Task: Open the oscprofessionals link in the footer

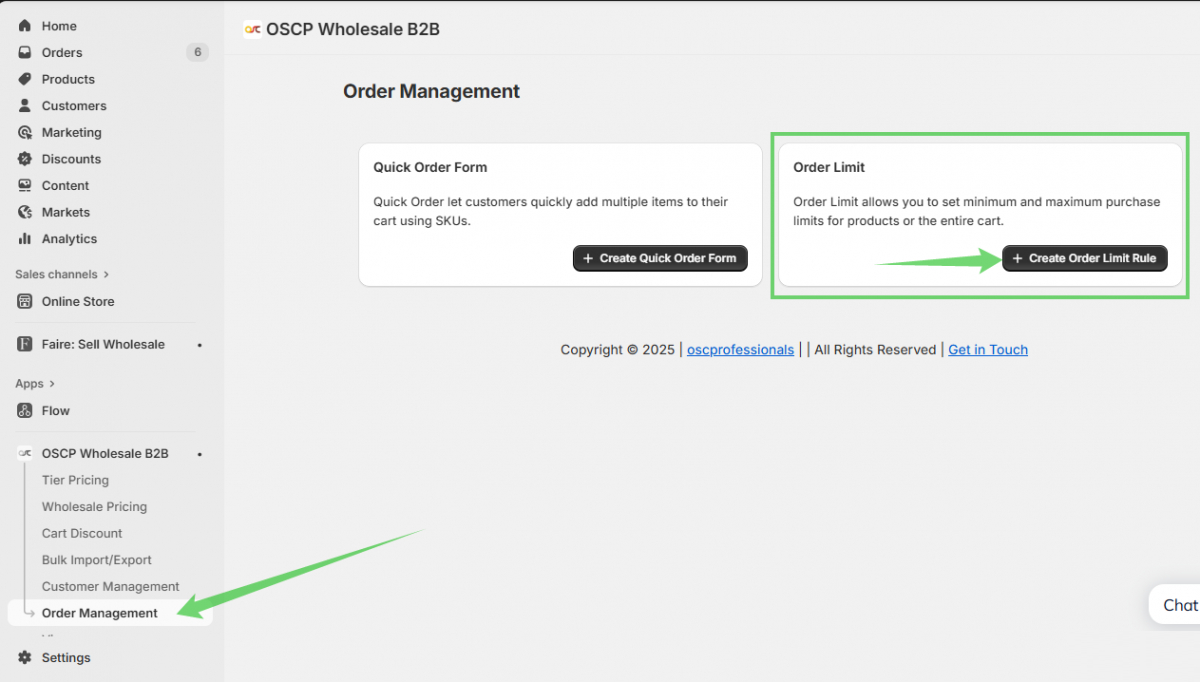Action: tap(740, 349)
